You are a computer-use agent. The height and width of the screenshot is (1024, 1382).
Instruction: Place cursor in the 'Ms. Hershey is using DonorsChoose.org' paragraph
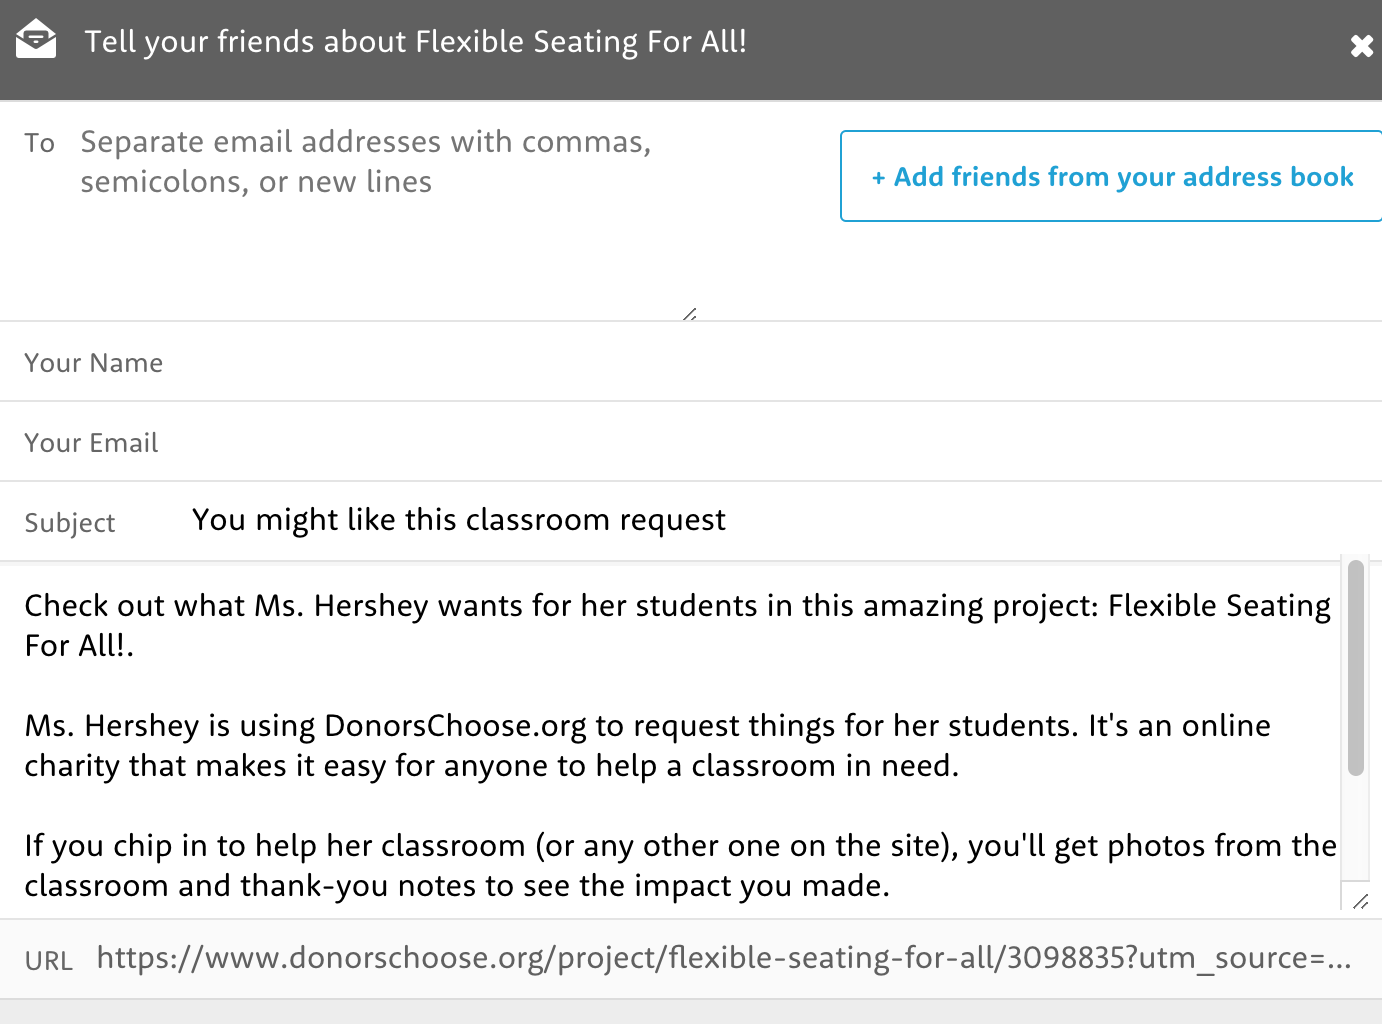click(647, 745)
